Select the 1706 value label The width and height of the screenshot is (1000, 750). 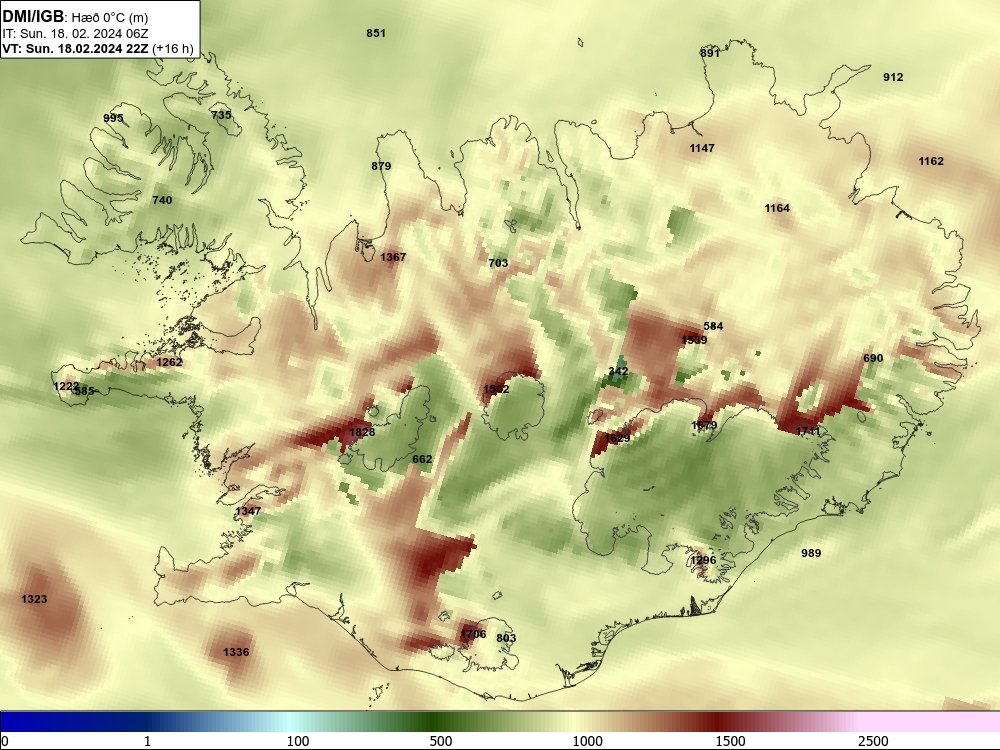coord(473,635)
